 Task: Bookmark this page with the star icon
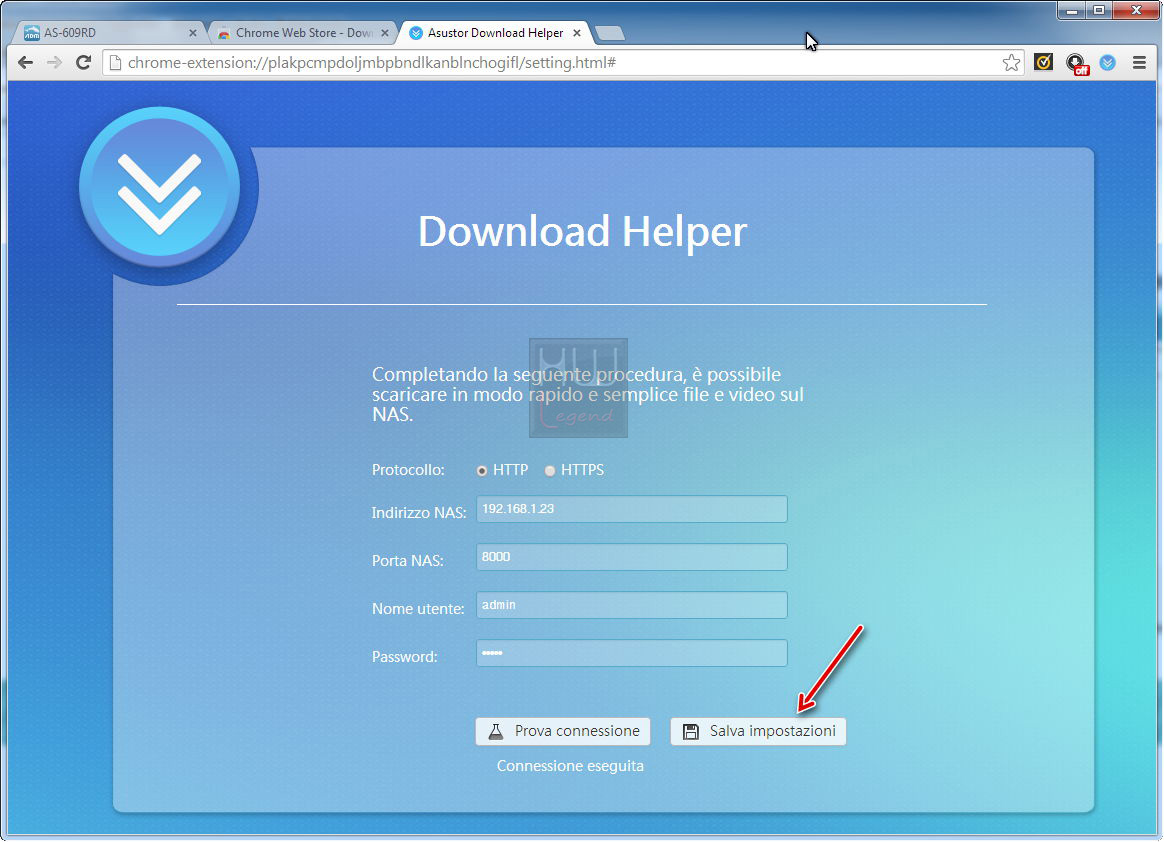(x=1011, y=62)
